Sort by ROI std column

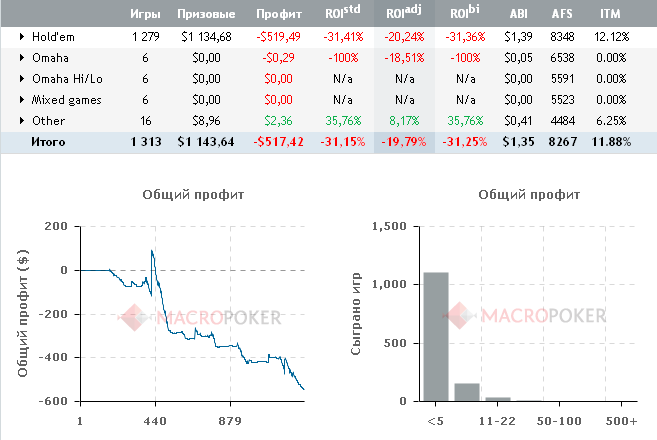pyautogui.click(x=342, y=14)
